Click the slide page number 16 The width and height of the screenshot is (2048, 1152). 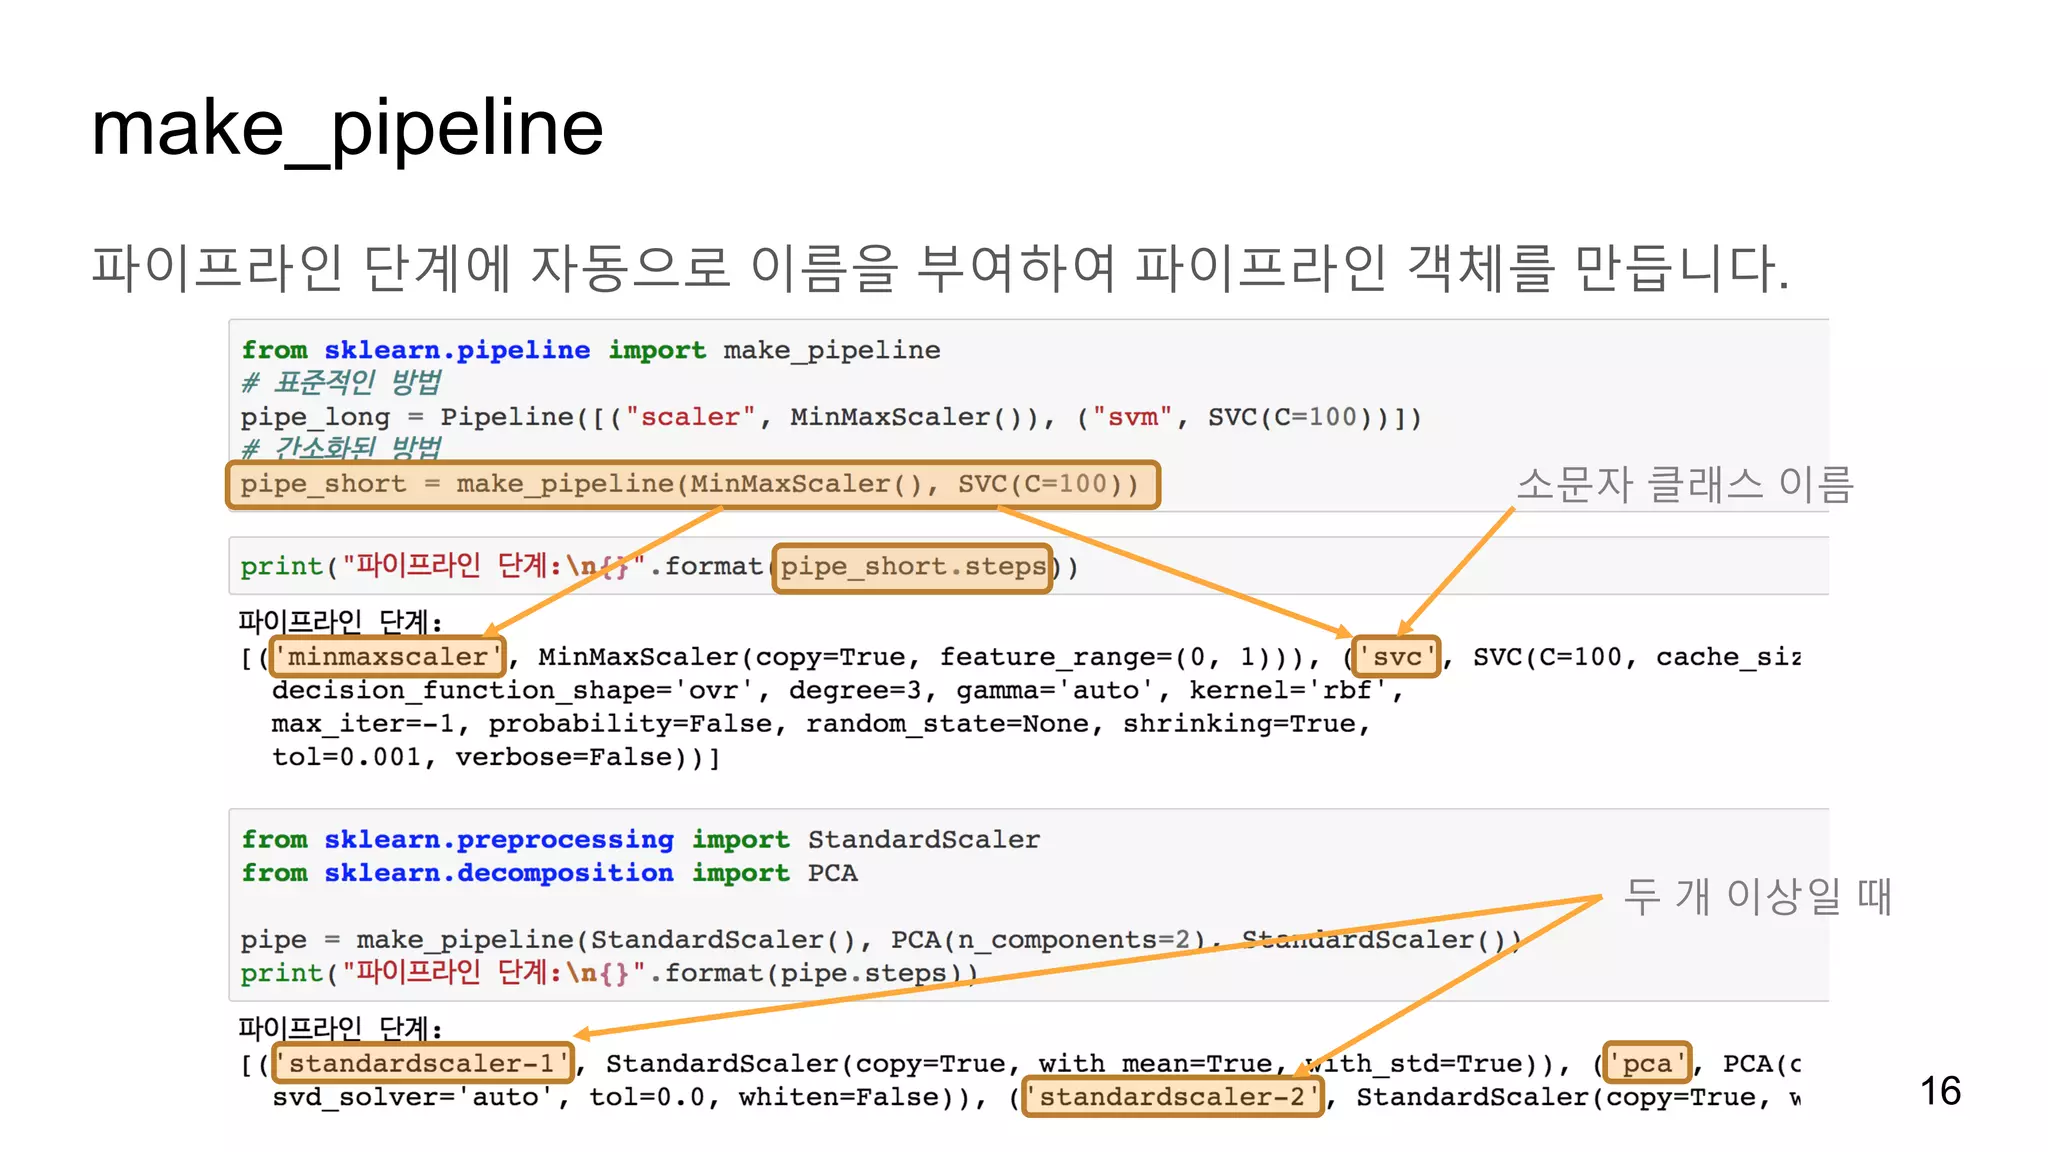1939,1091
